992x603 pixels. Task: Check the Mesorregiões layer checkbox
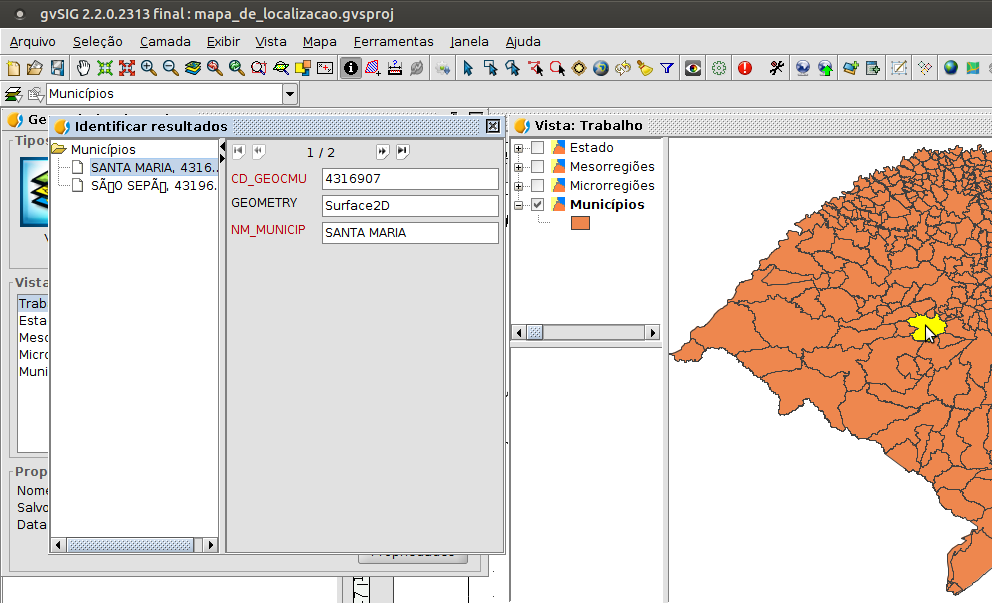538,167
